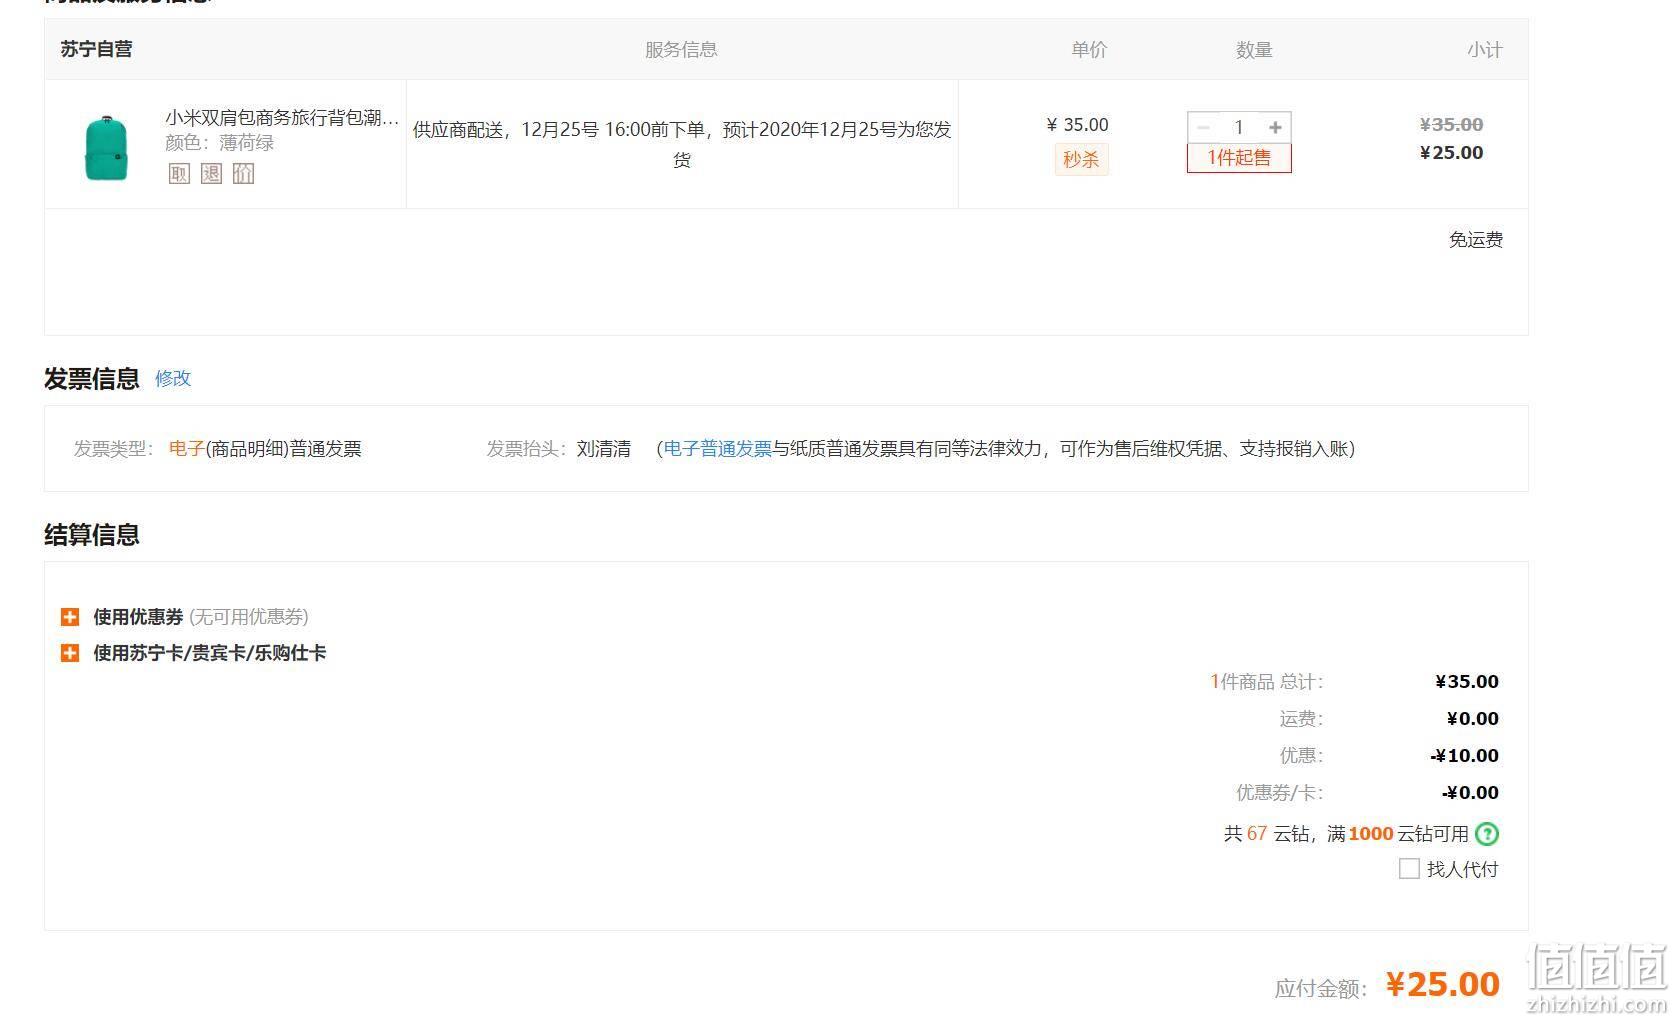Click the 颜色：薄荷绿 color spec text
This screenshot has width=1676, height=1022.
coord(220,143)
